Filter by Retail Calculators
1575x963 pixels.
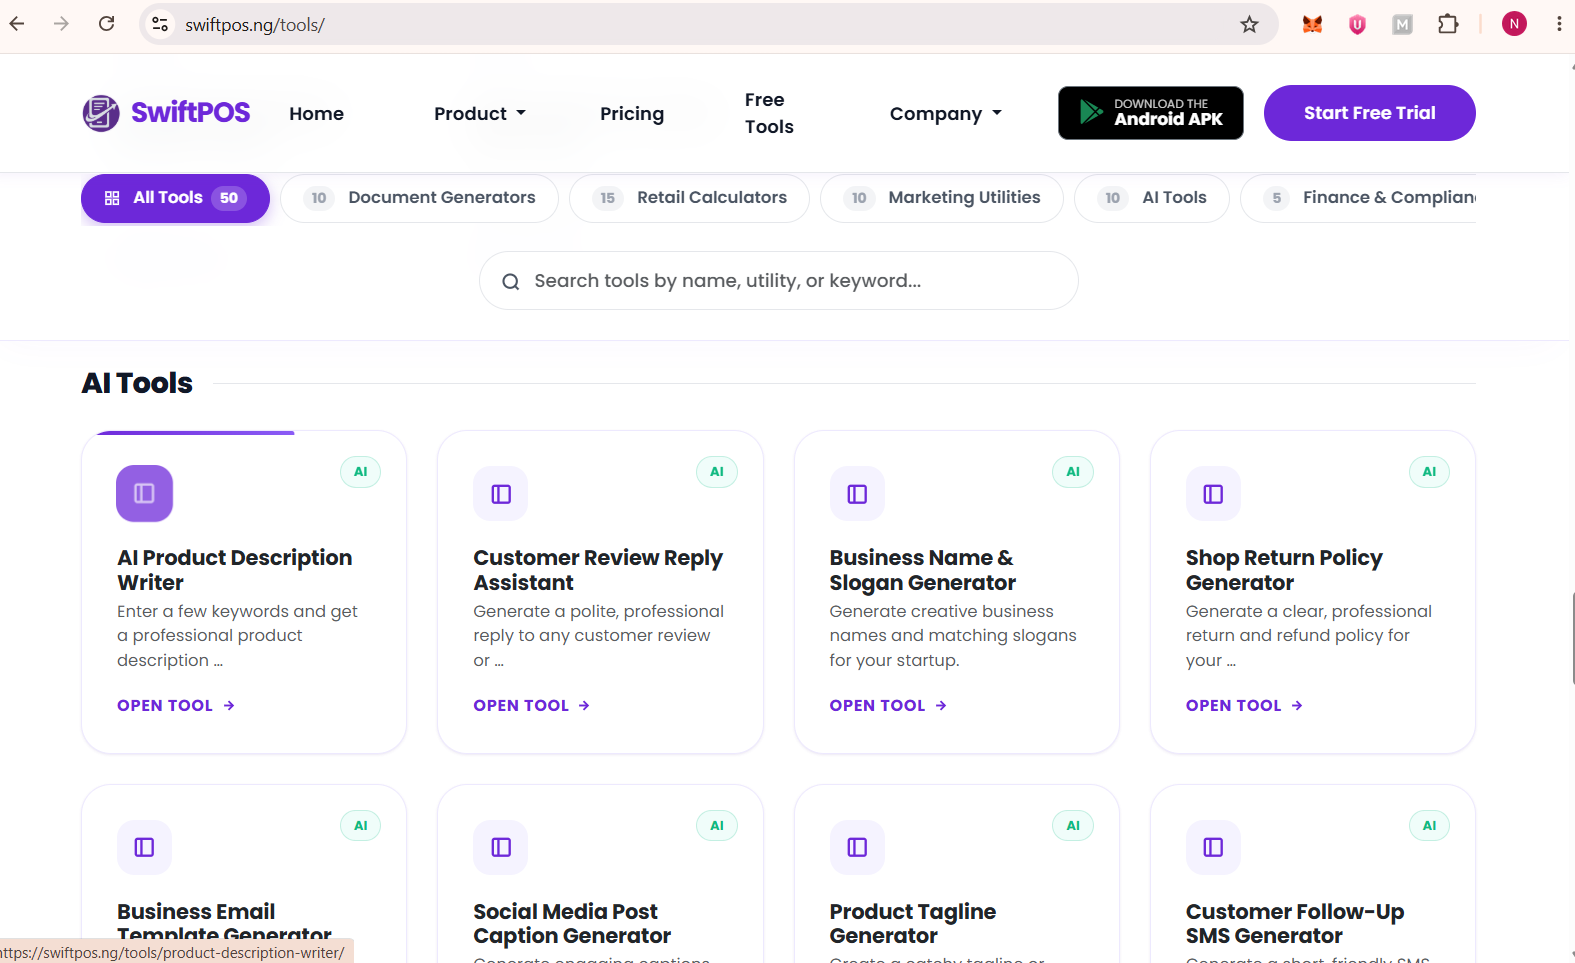[x=690, y=198]
